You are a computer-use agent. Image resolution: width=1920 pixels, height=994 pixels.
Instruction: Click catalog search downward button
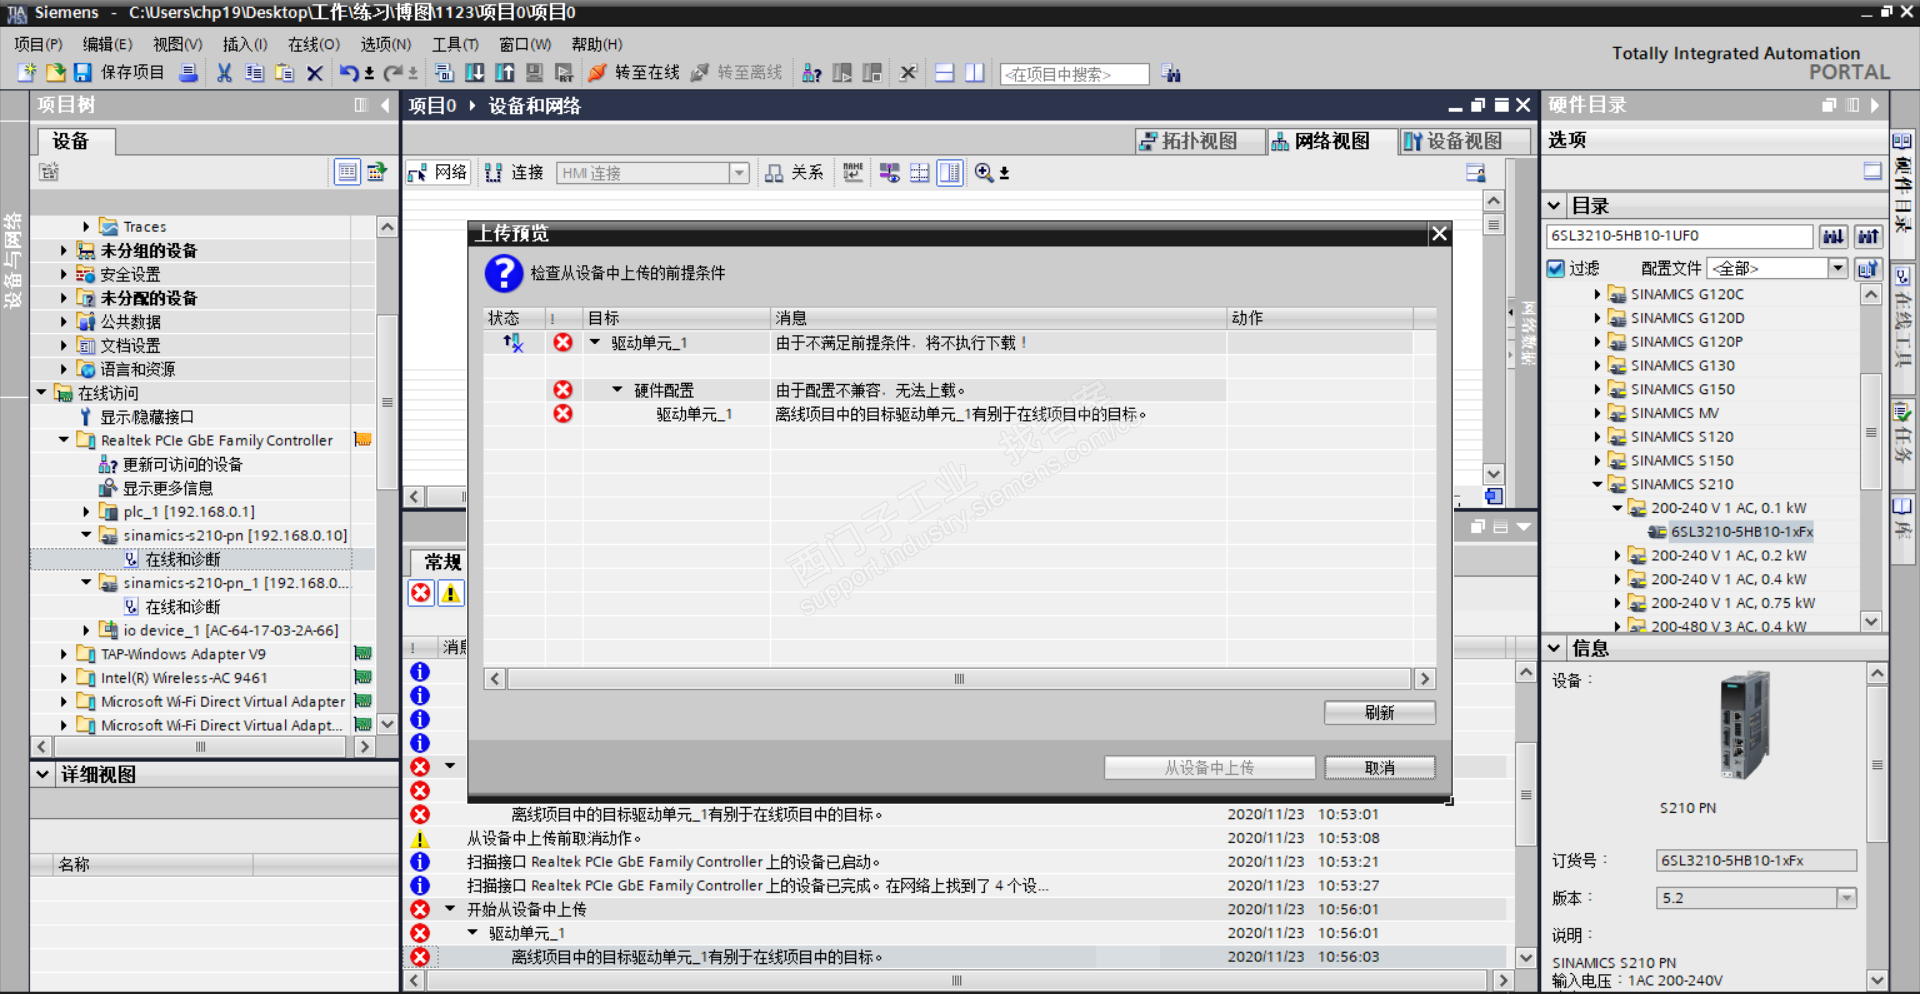coord(1833,236)
